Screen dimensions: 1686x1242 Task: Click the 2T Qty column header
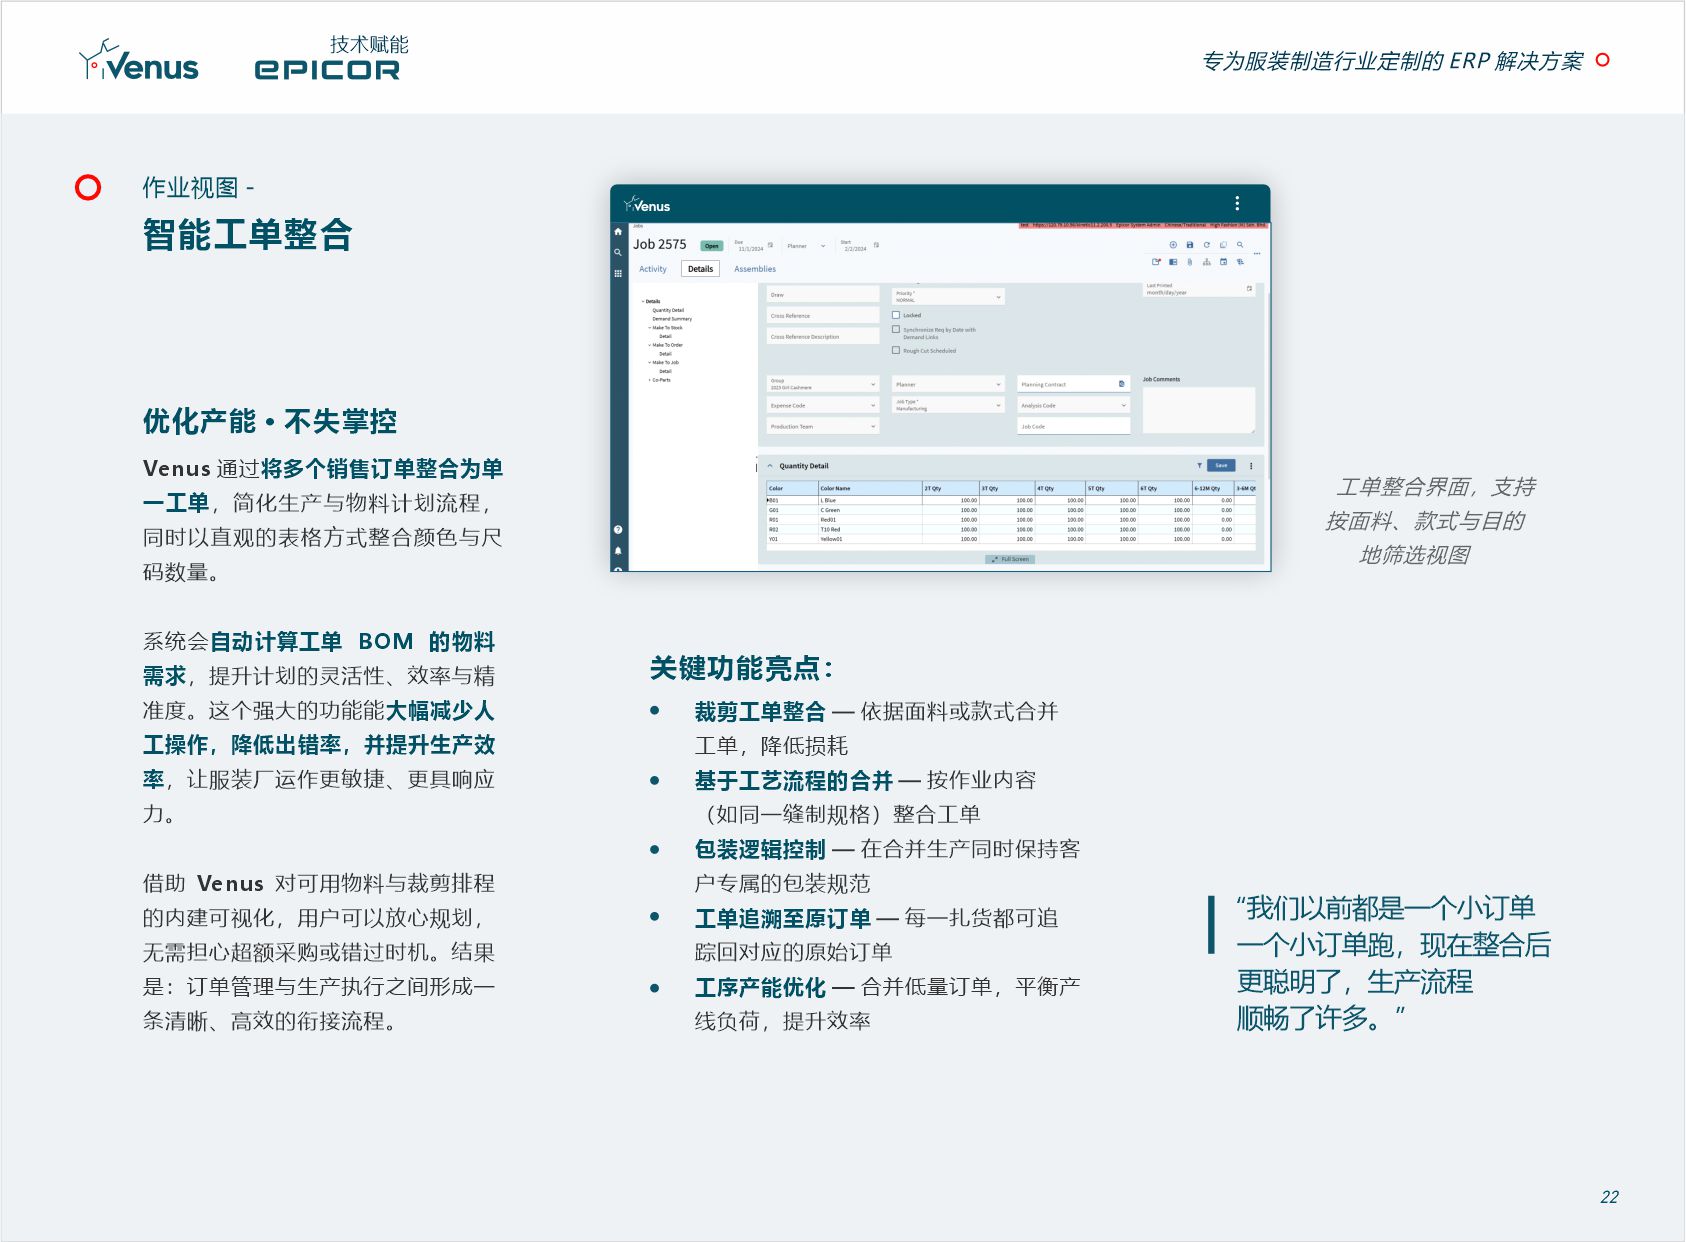pos(950,488)
